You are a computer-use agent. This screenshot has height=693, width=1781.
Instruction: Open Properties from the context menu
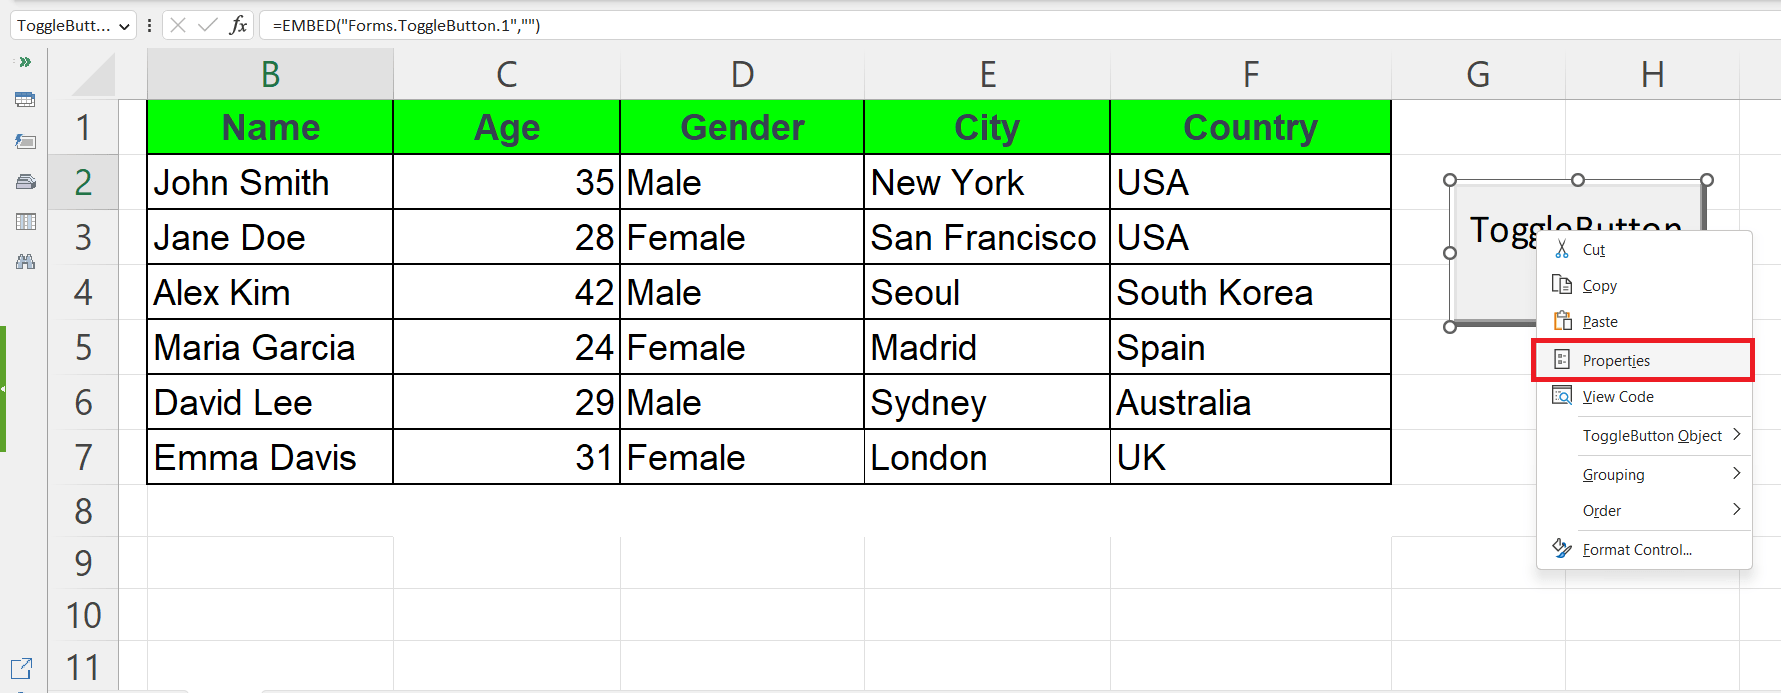tap(1615, 360)
